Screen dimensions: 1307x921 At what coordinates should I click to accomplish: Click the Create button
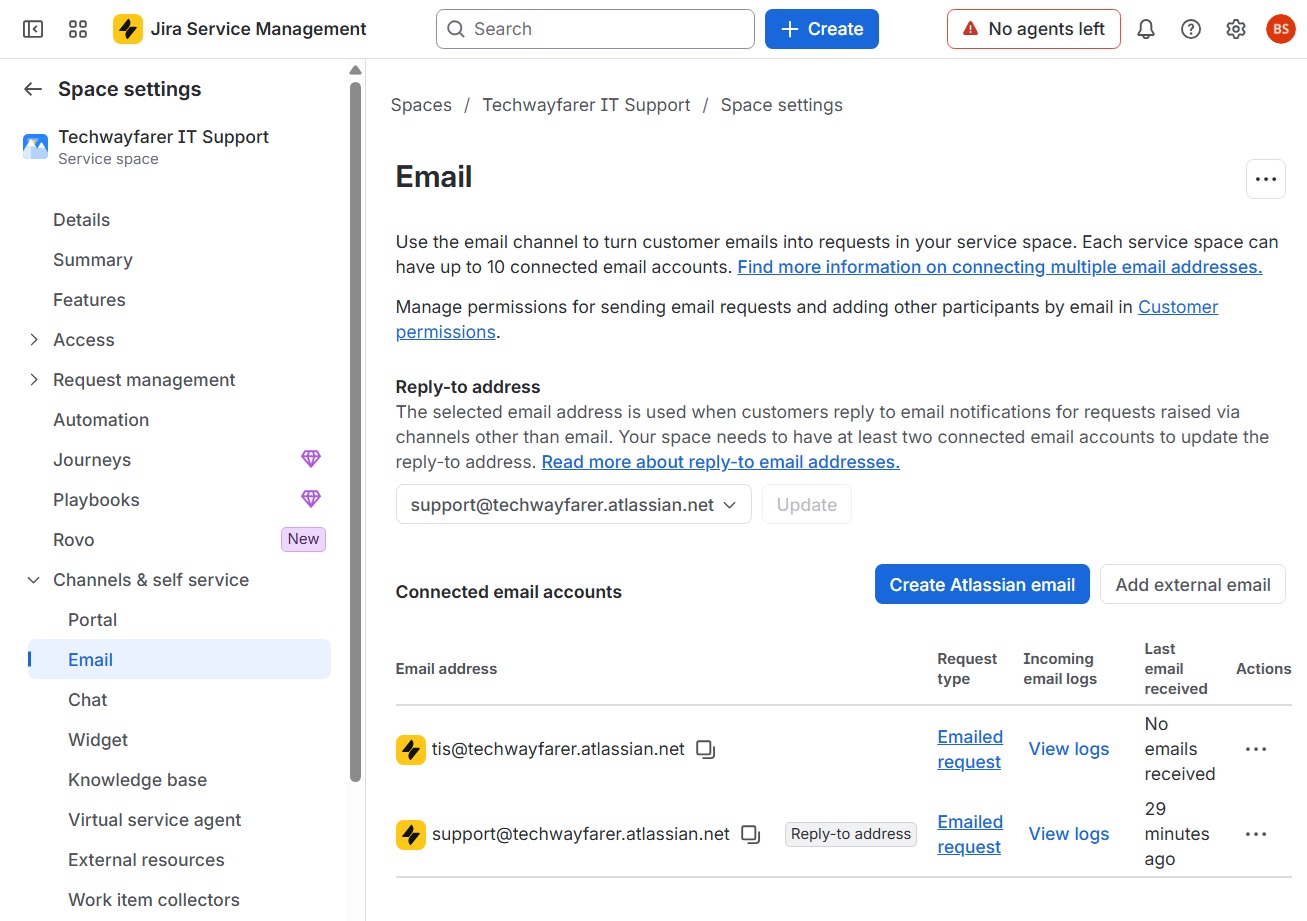[x=822, y=29]
